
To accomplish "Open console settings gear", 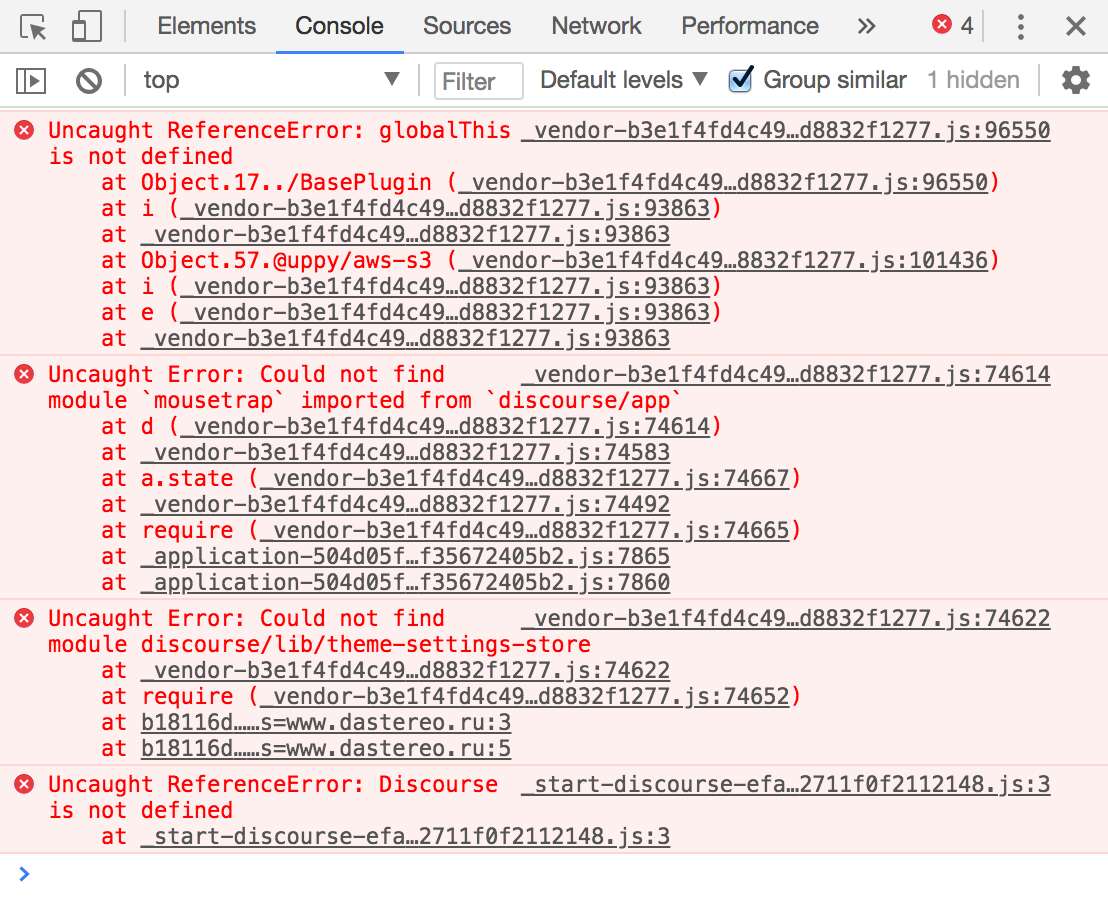I will click(1075, 80).
